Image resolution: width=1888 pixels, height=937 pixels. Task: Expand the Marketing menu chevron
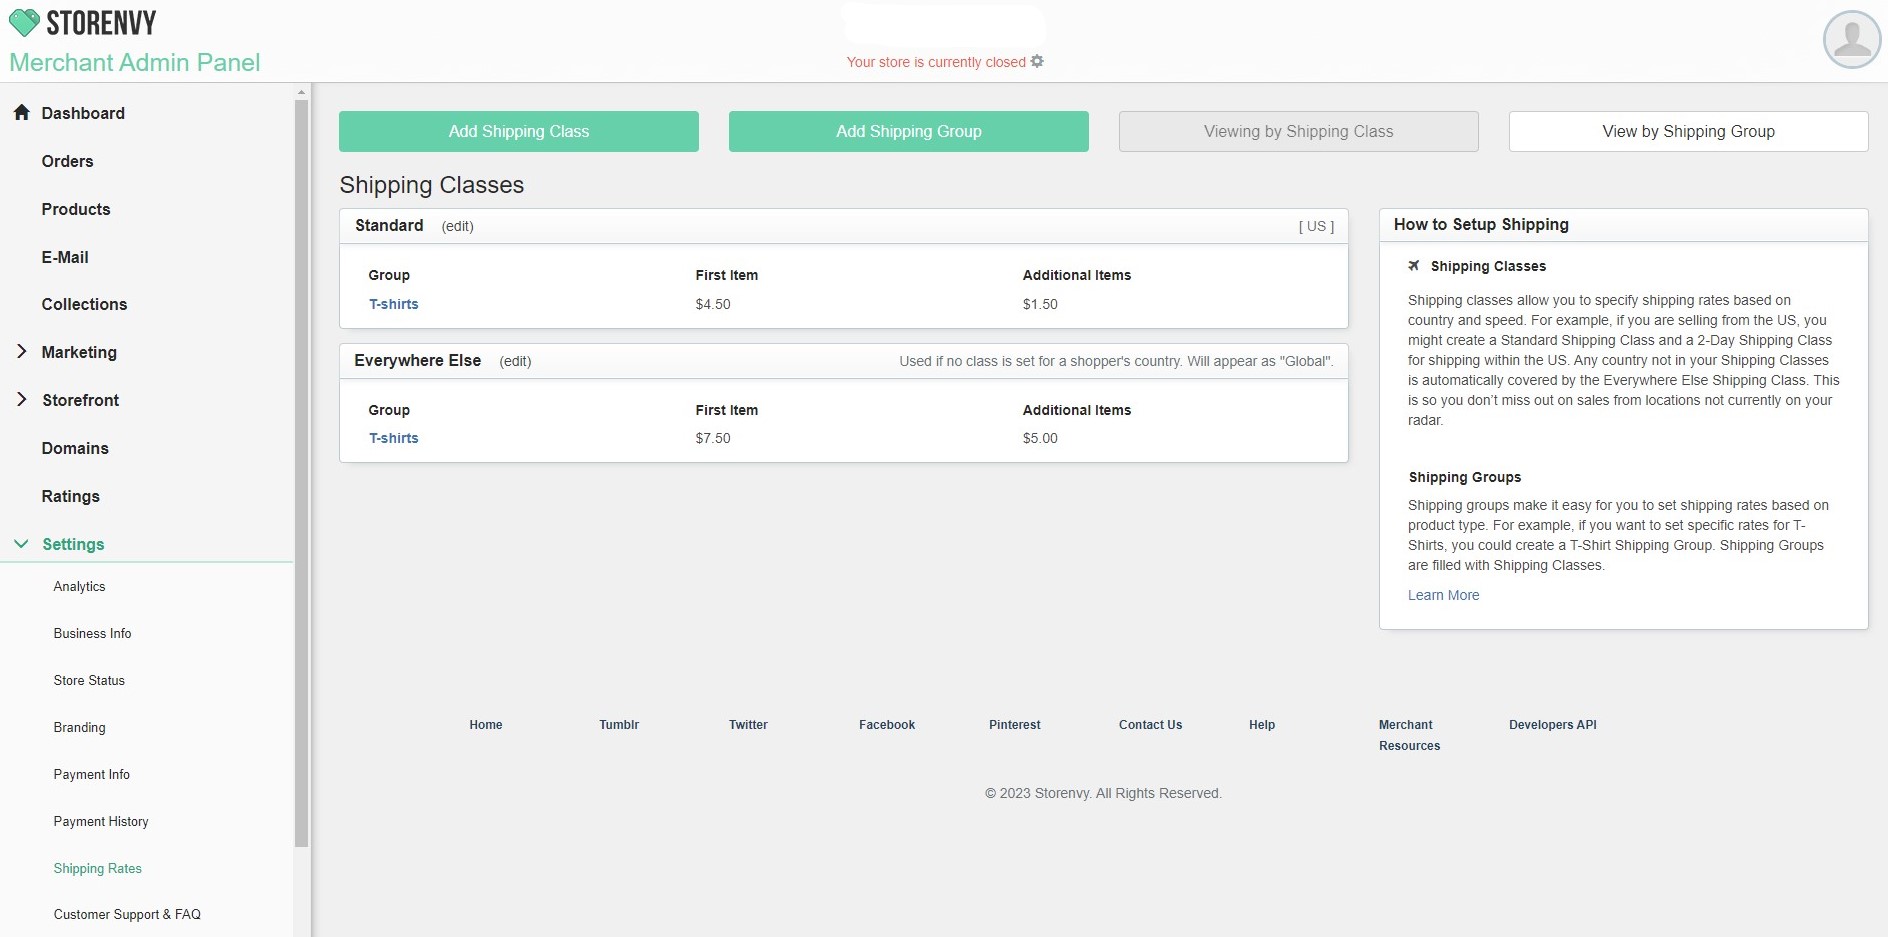[22, 351]
